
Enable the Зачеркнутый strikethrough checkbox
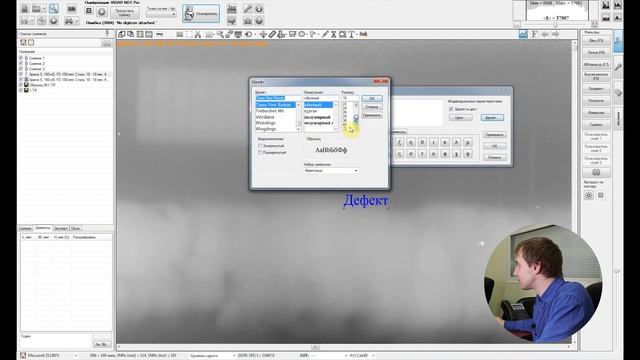coord(260,146)
